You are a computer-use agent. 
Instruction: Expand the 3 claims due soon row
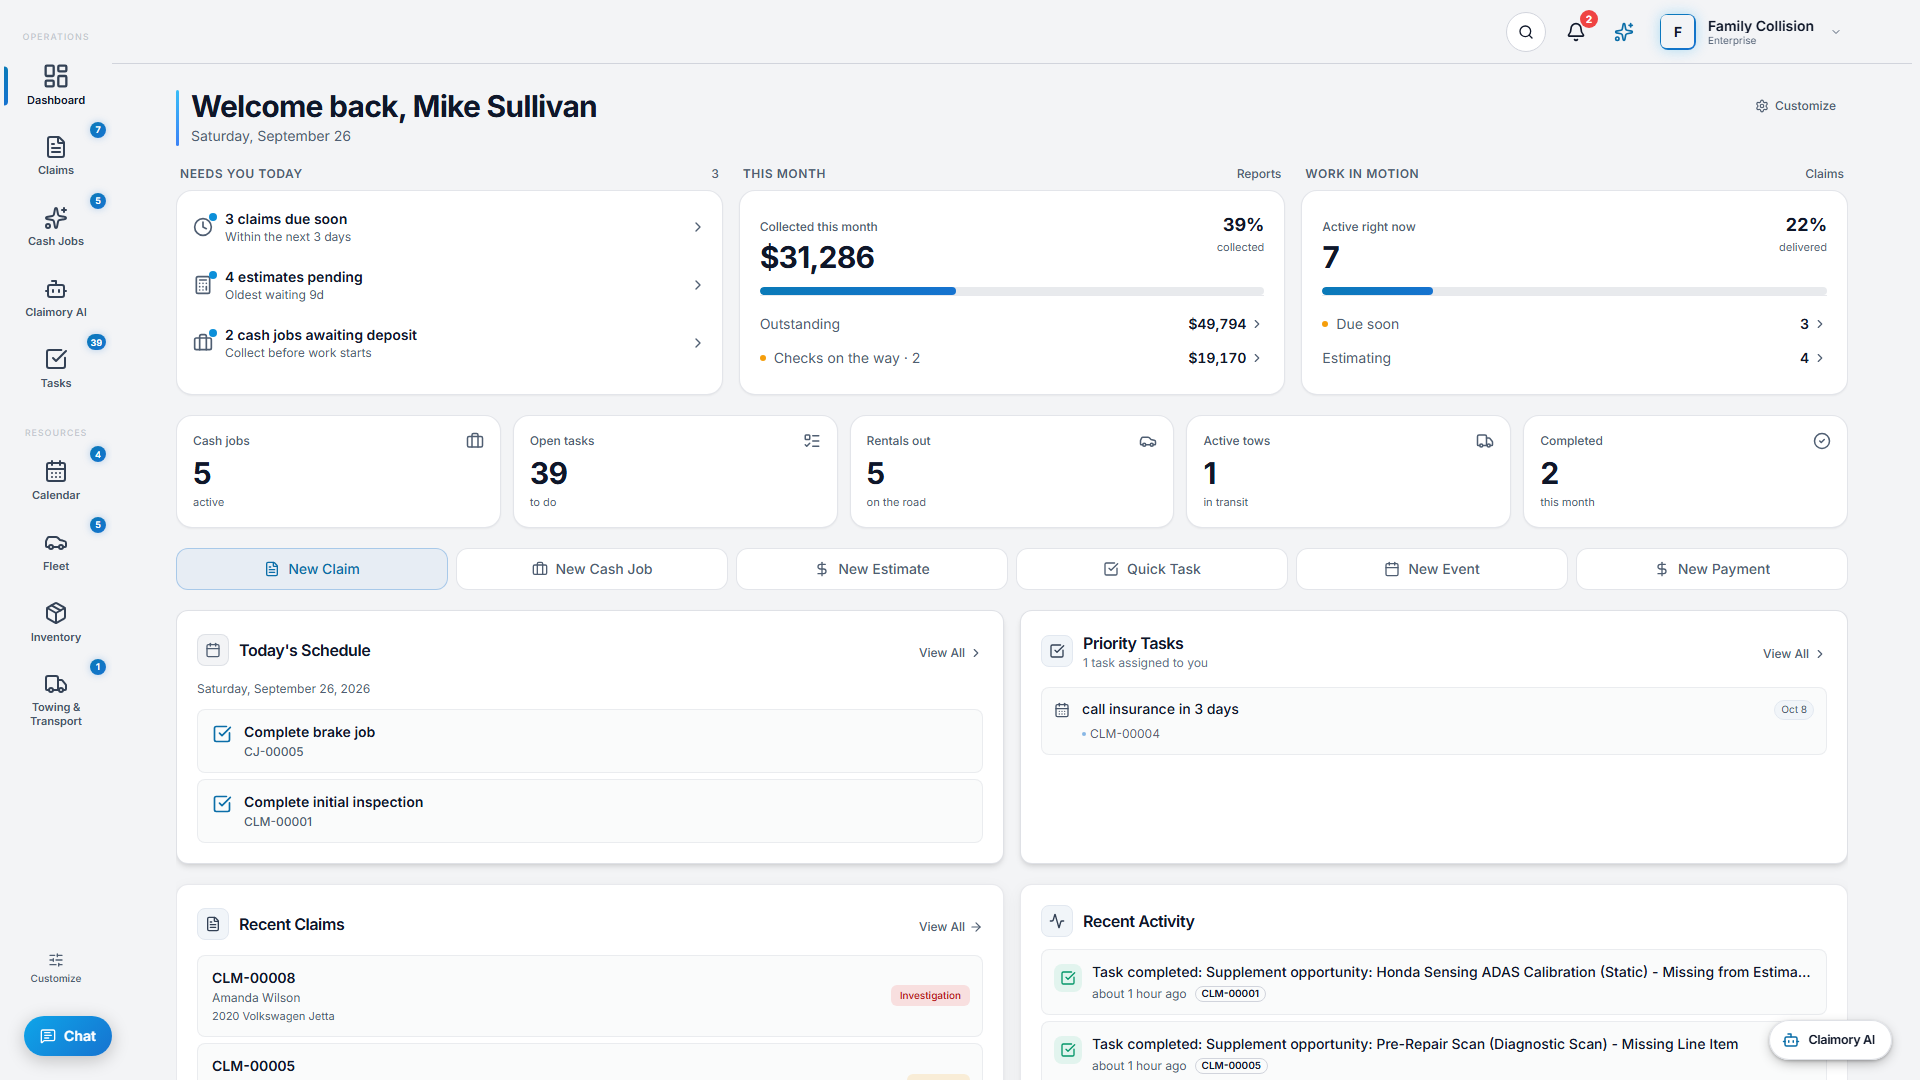click(x=449, y=227)
